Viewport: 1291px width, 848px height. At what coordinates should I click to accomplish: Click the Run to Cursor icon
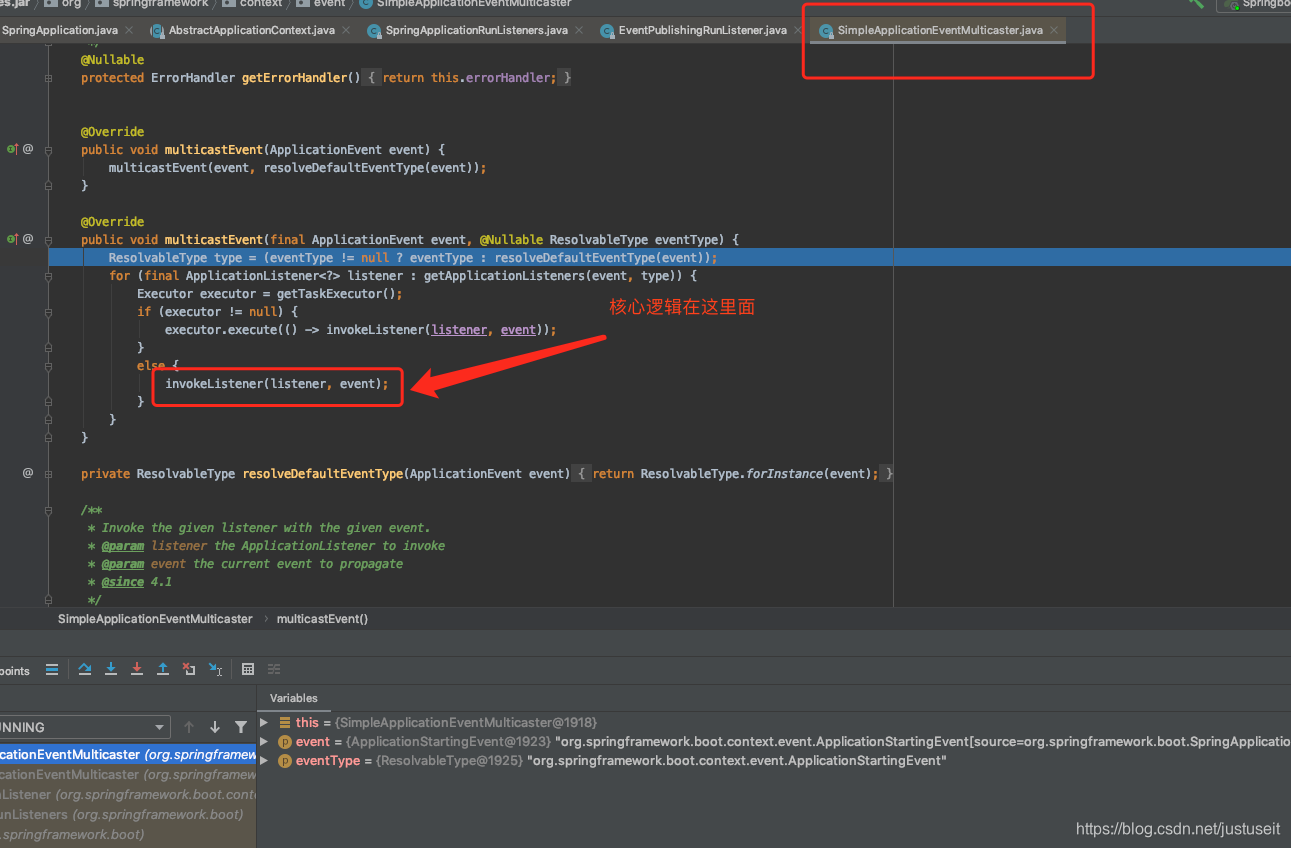(215, 669)
